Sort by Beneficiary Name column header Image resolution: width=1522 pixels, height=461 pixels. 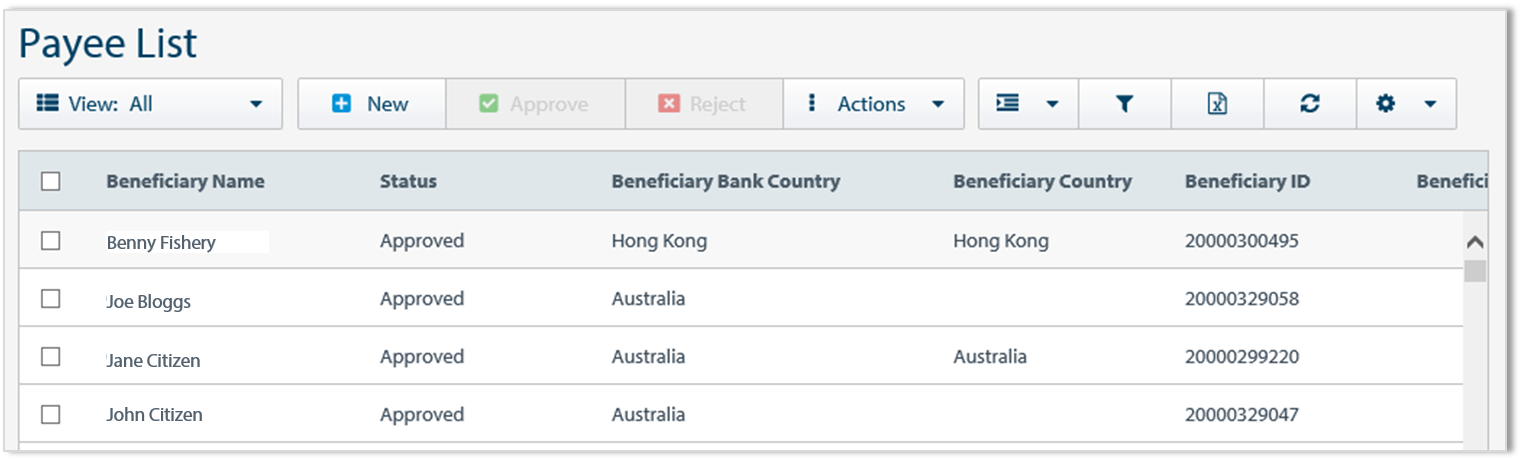185,181
